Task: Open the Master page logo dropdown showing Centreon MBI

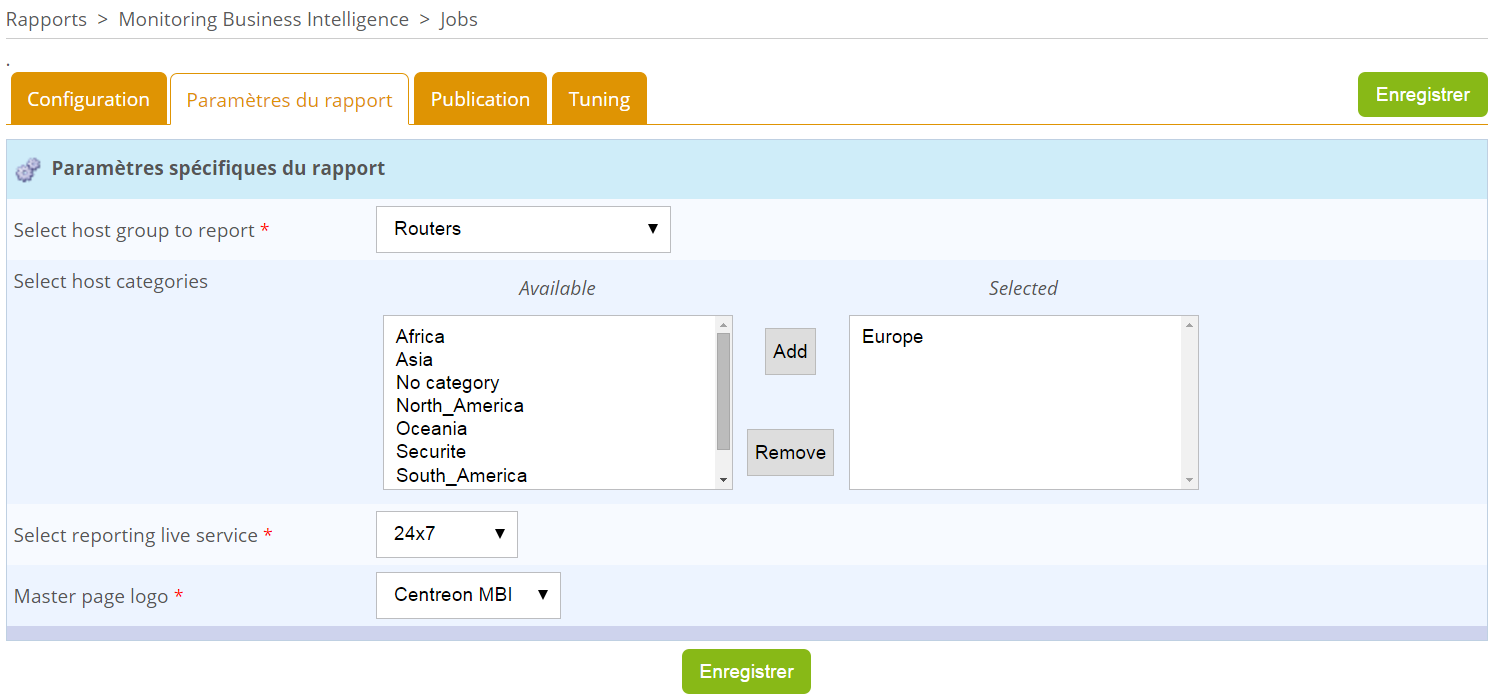Action: click(x=467, y=595)
